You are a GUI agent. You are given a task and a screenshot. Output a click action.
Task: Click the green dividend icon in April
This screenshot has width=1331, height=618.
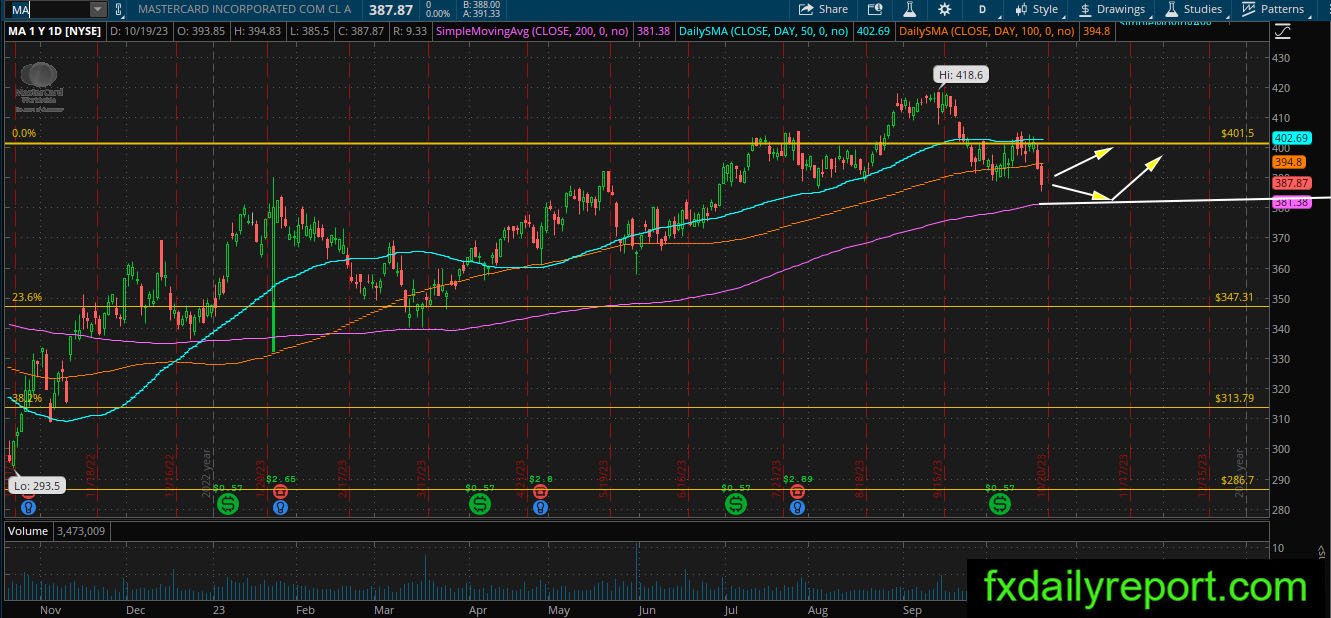pyautogui.click(x=481, y=504)
